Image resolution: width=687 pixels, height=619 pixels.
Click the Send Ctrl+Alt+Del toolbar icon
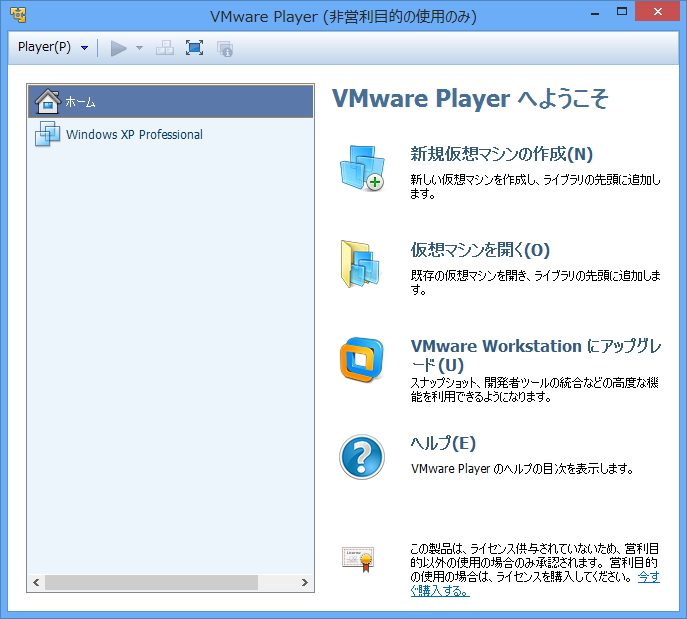tap(165, 48)
